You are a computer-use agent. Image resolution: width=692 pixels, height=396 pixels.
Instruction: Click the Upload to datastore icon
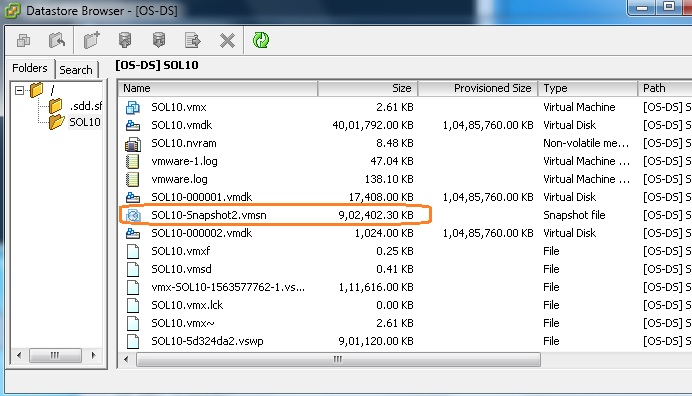click(125, 40)
